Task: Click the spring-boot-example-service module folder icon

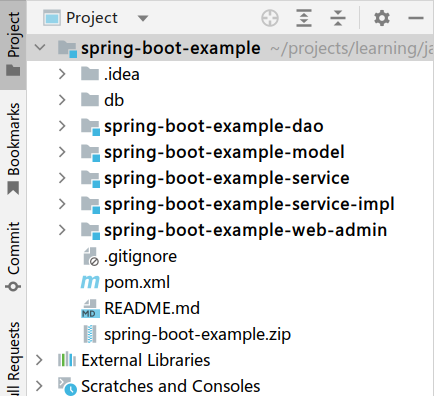Action: pos(90,179)
